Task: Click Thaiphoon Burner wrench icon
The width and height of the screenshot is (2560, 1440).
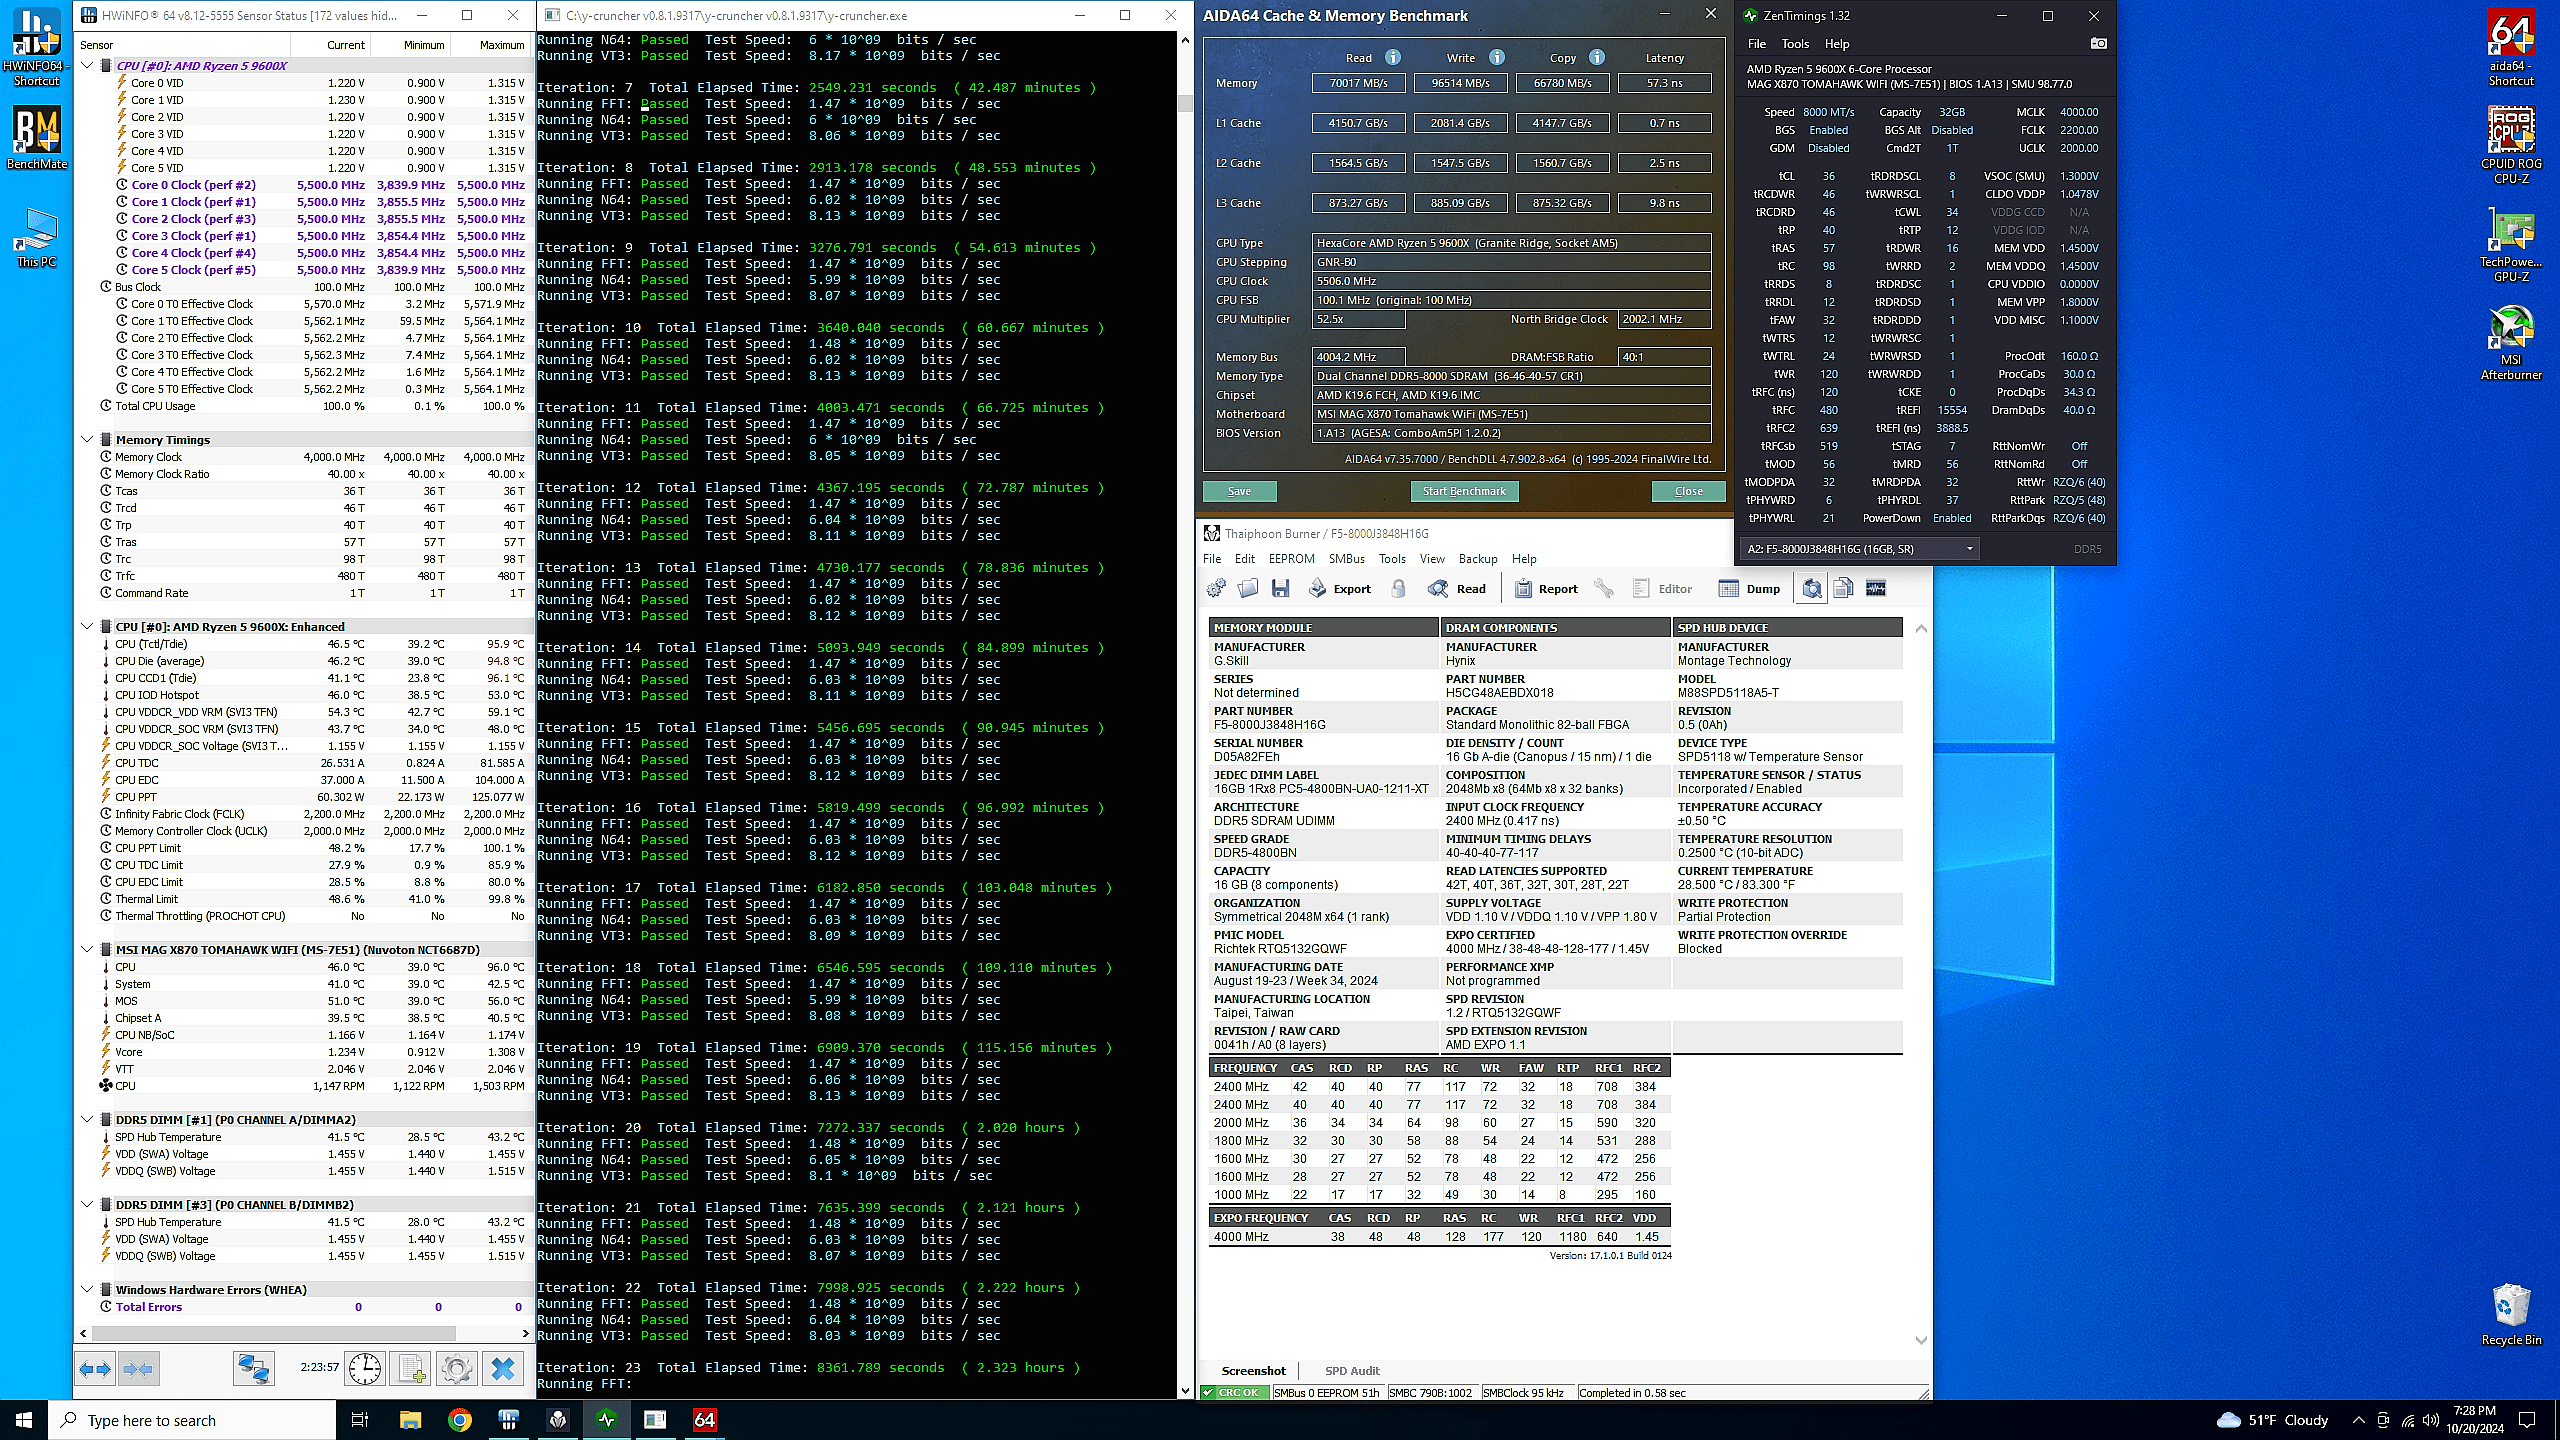Action: (x=1604, y=589)
